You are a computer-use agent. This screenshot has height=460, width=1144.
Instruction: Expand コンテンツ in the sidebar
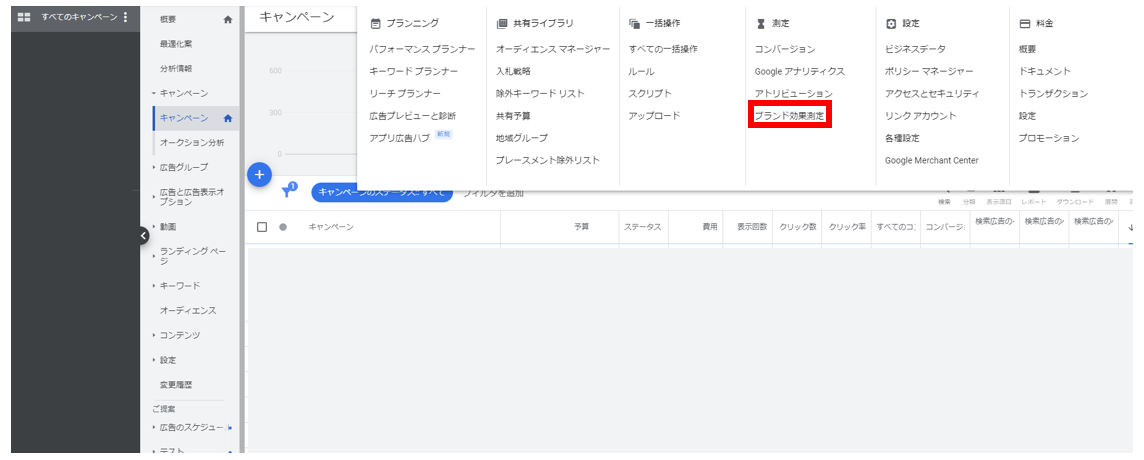click(154, 335)
